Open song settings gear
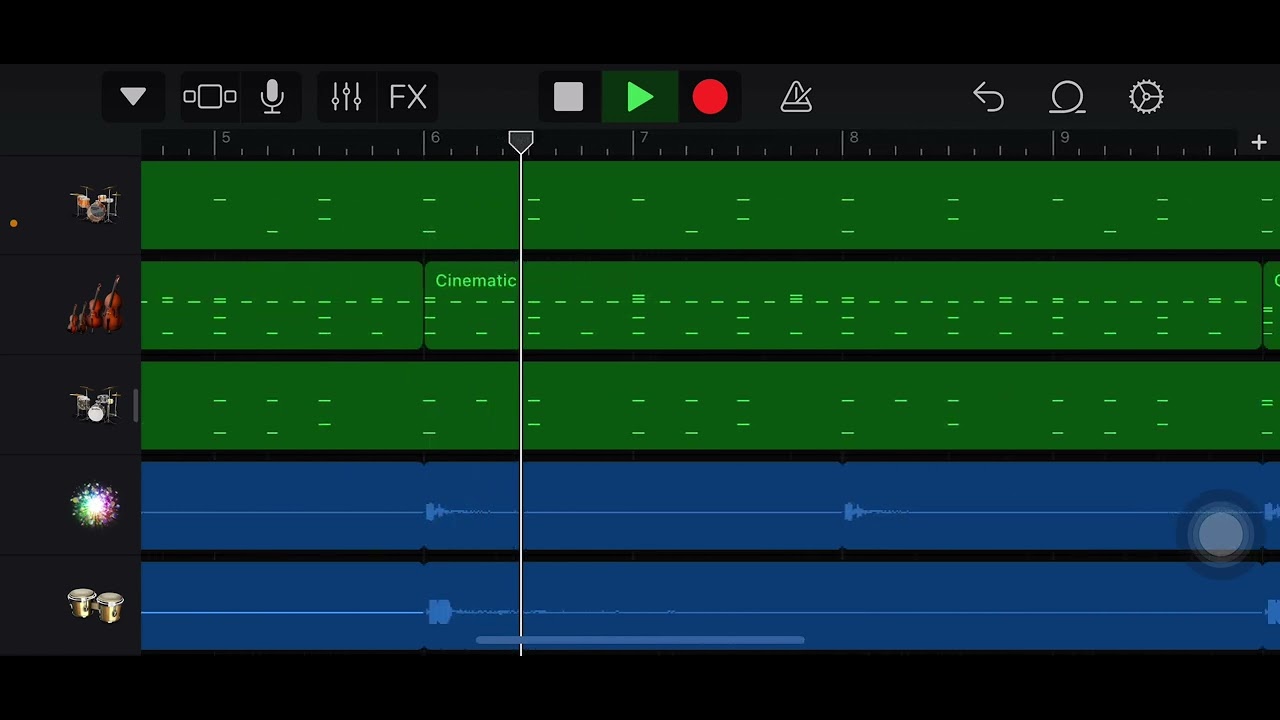This screenshot has width=1280, height=720. tap(1146, 97)
